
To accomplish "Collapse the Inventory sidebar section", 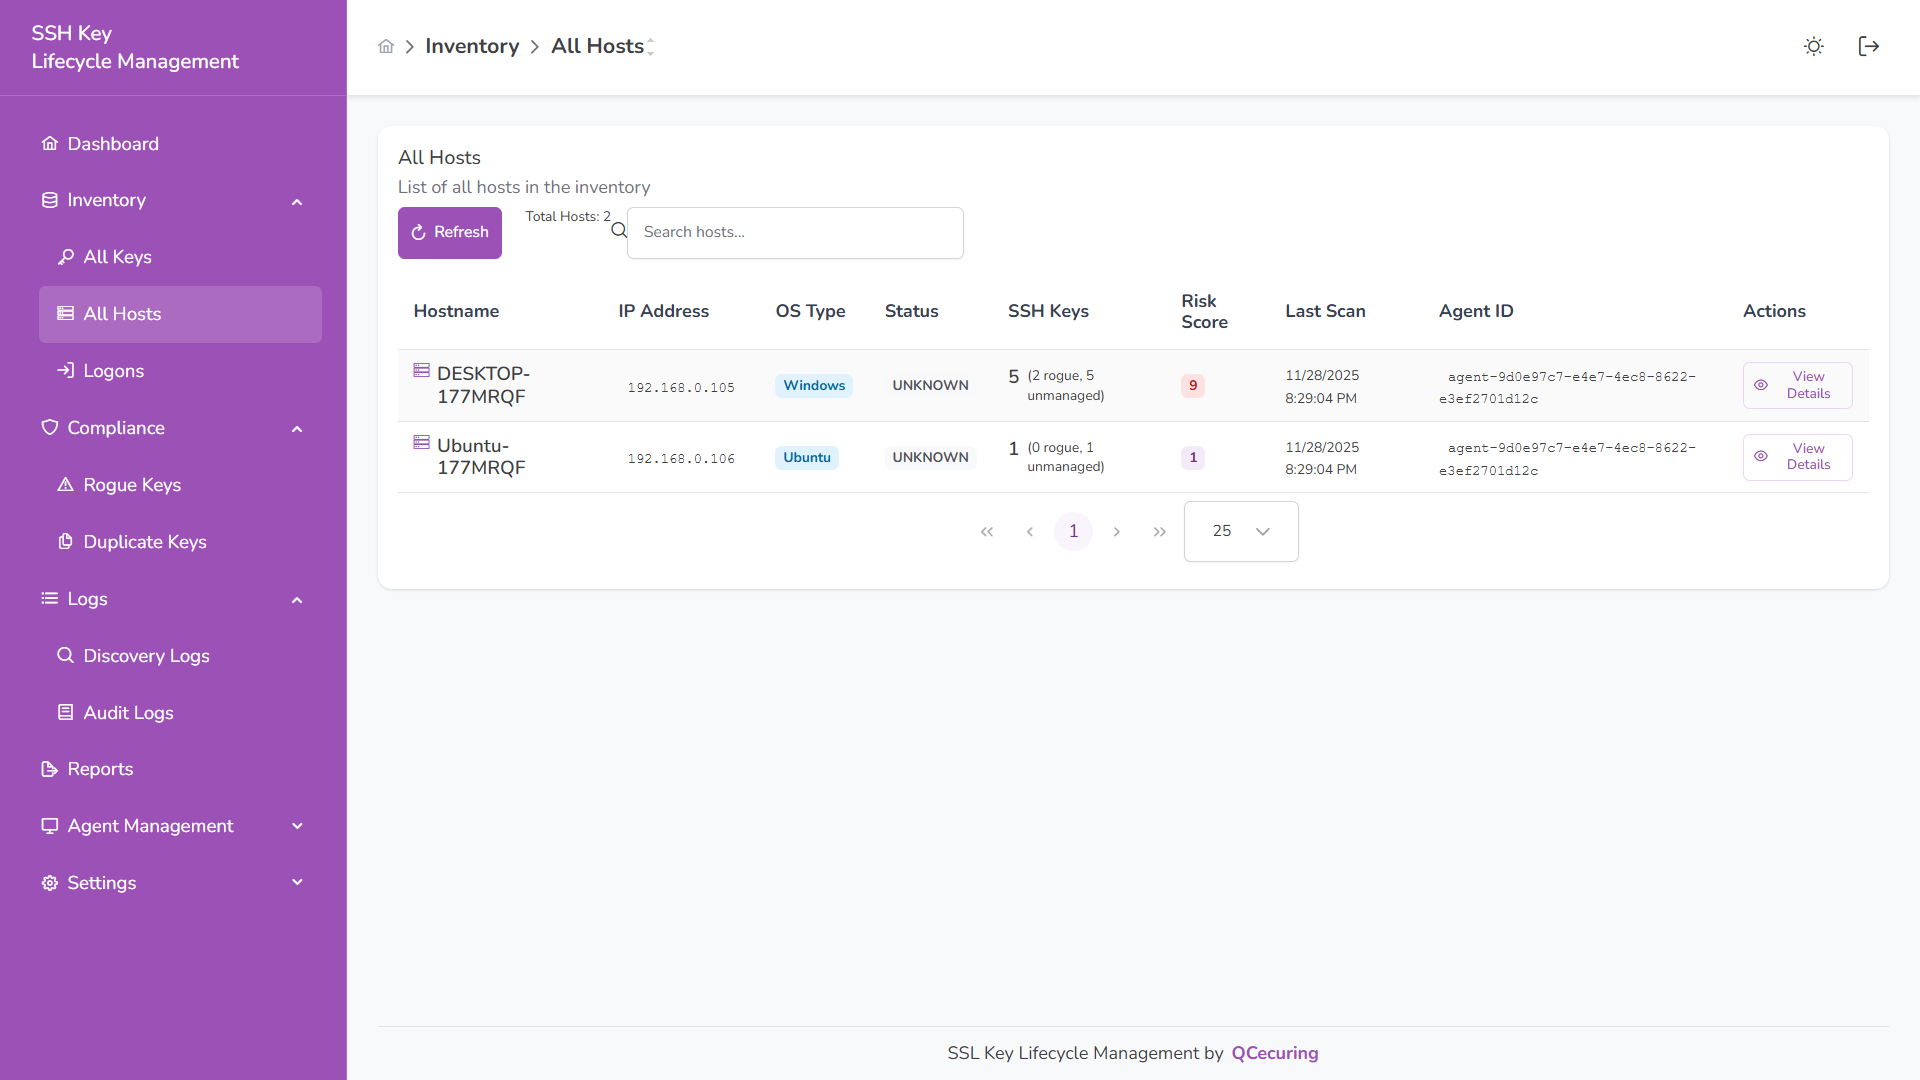I will pos(297,201).
